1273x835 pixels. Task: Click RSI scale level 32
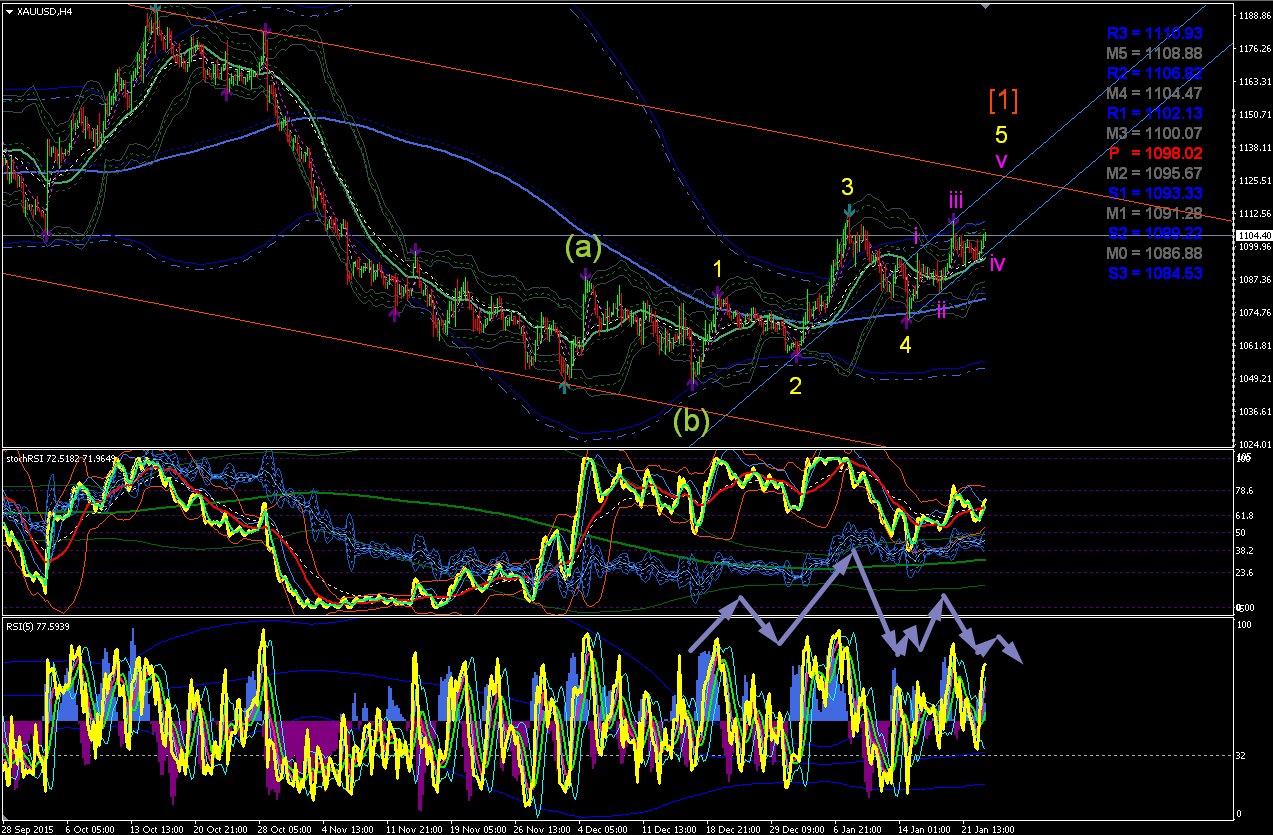pyautogui.click(x=1241, y=755)
